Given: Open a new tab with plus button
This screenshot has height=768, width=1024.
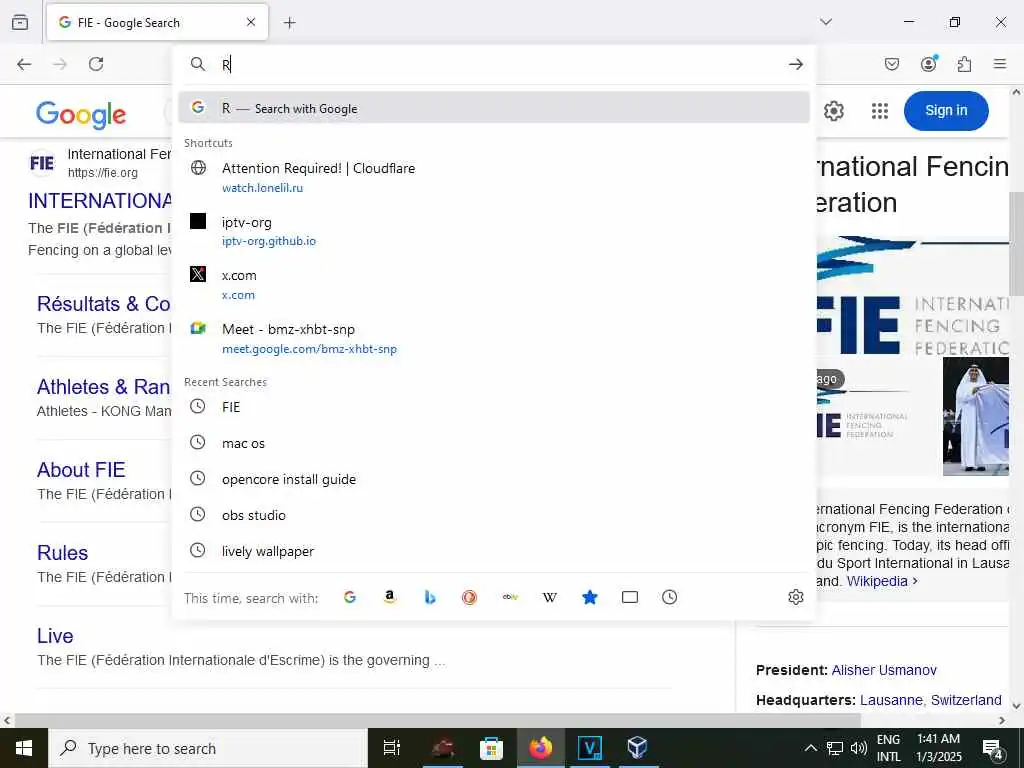Looking at the screenshot, I should pos(289,23).
